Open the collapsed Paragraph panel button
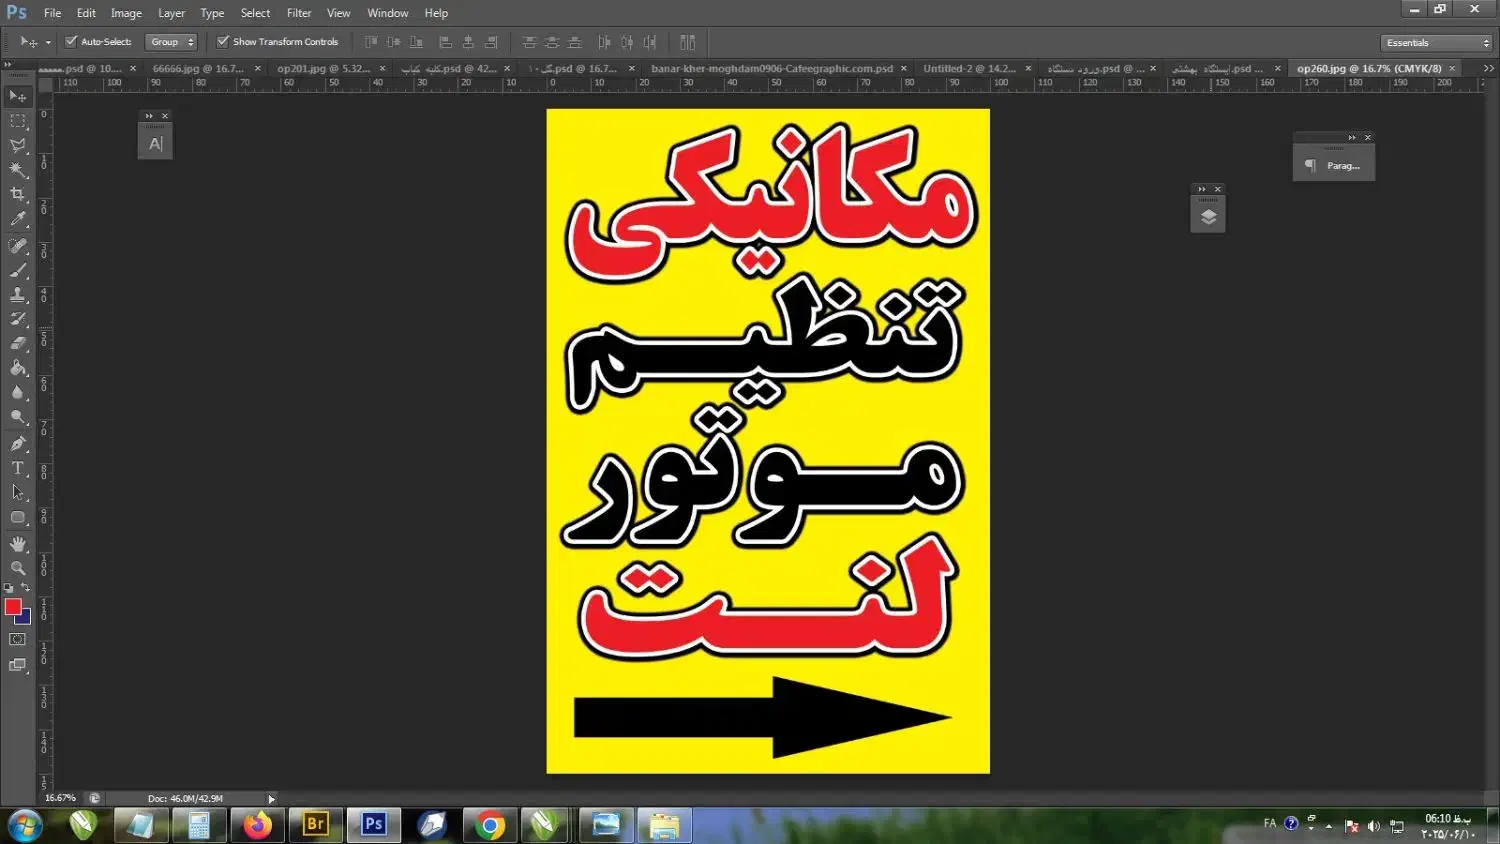The image size is (1500, 844). (1334, 166)
